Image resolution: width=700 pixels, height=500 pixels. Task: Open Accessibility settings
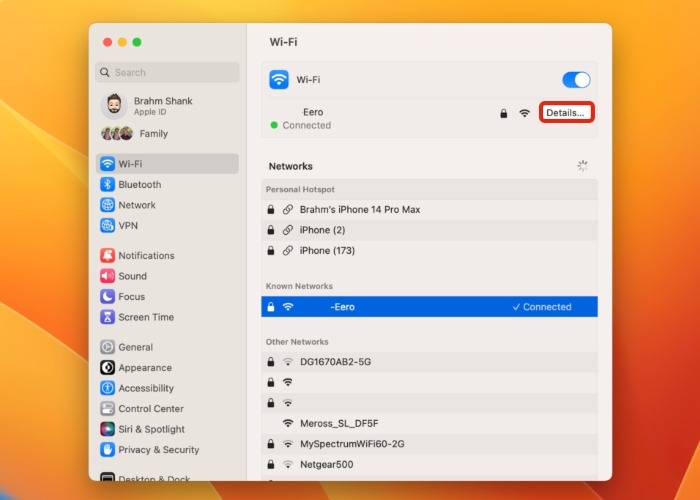[x=146, y=388]
